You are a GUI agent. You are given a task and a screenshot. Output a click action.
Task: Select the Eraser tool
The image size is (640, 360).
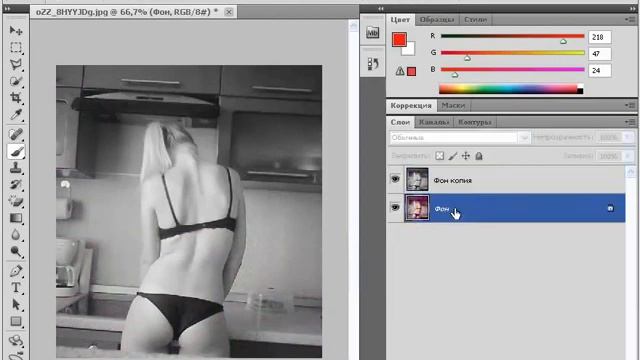coord(16,201)
